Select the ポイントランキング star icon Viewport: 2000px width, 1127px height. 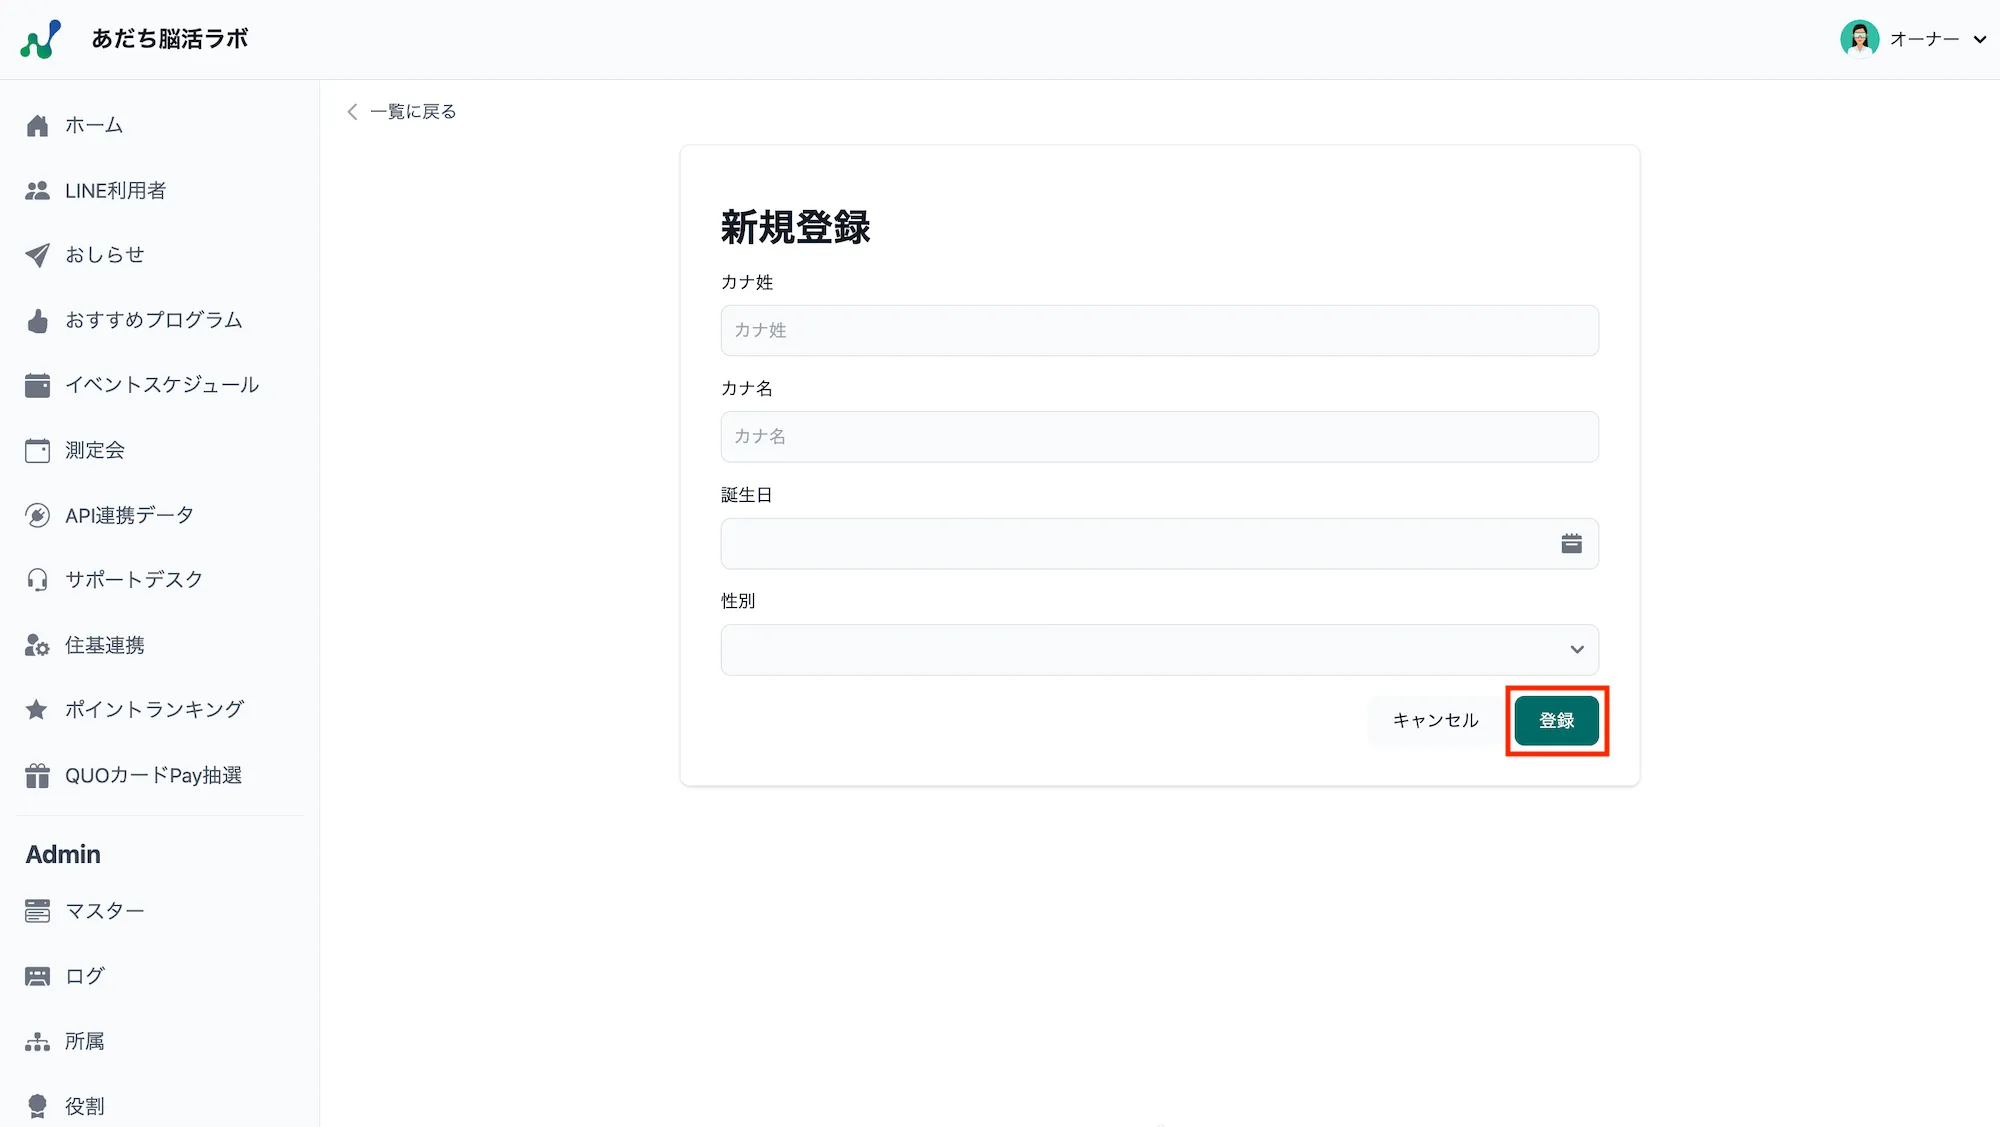[37, 709]
